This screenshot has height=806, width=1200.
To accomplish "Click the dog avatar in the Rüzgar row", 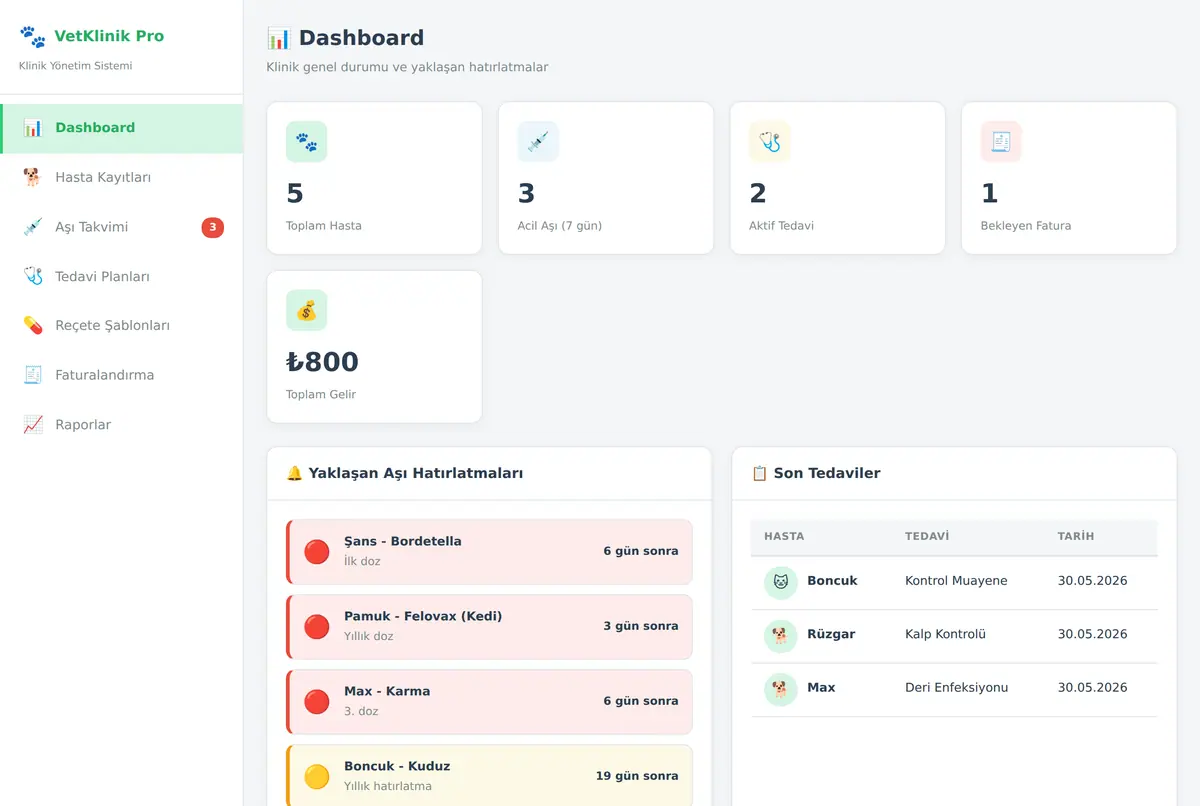I will click(781, 636).
